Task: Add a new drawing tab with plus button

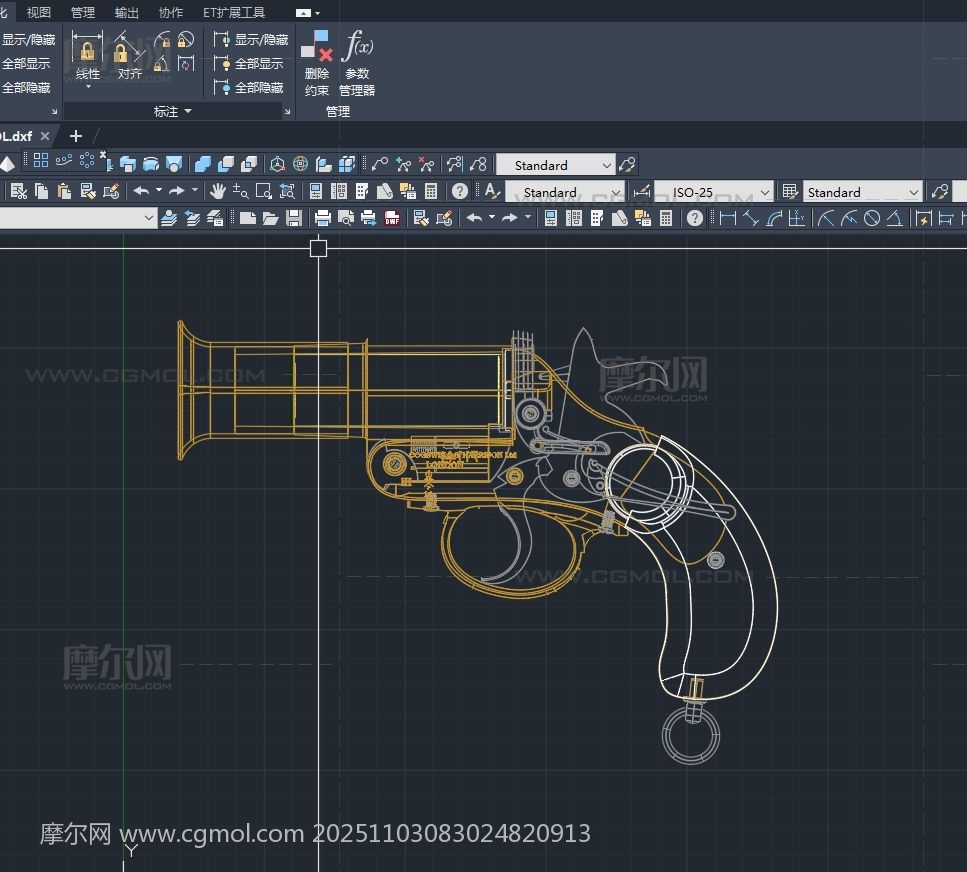Action: [x=76, y=136]
